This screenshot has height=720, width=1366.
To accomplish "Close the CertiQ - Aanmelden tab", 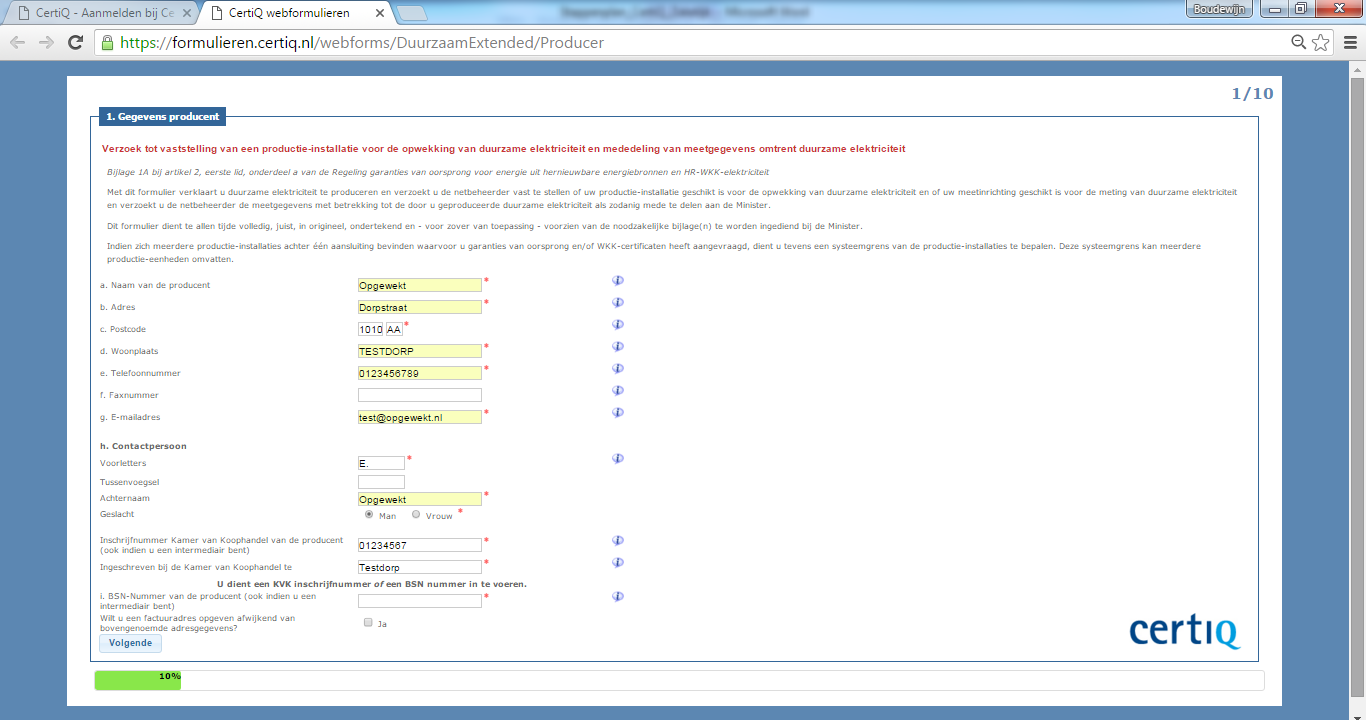I will click(x=186, y=13).
